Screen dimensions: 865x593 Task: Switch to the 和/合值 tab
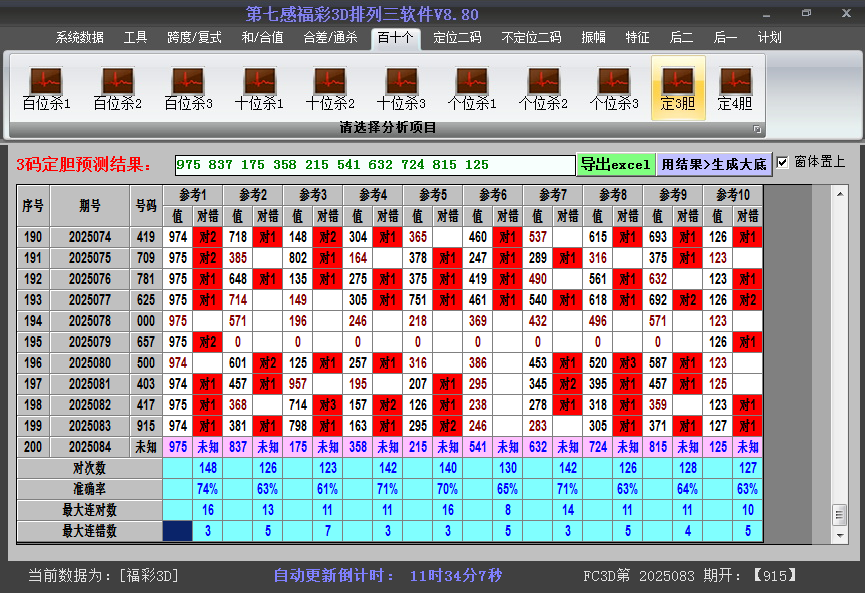pos(263,38)
